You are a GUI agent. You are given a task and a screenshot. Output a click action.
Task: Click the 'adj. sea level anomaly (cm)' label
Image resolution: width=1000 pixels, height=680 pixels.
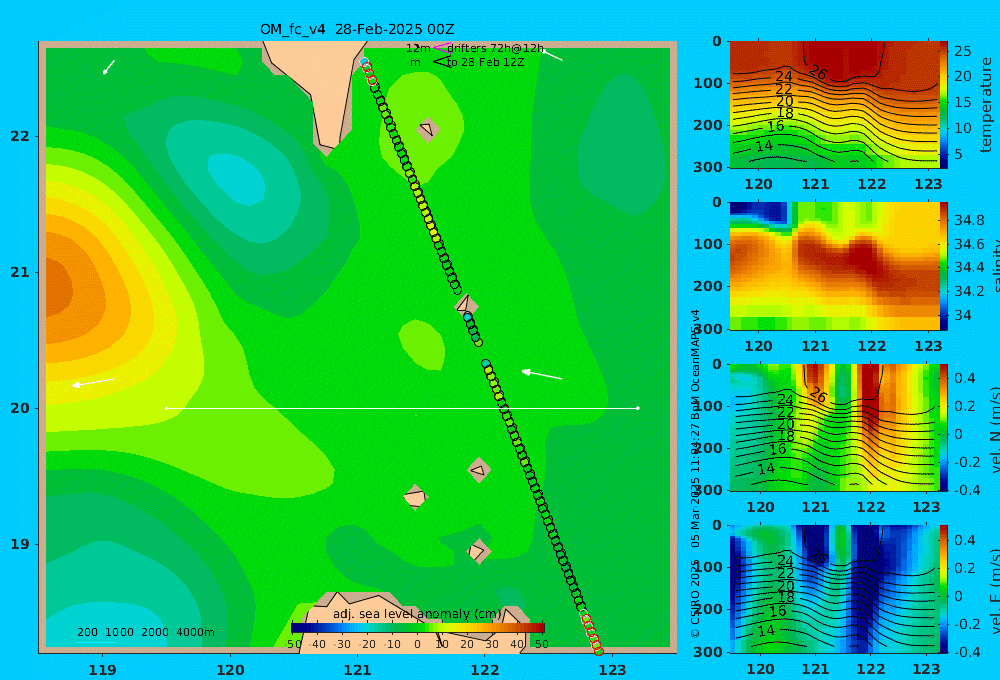coord(417,614)
